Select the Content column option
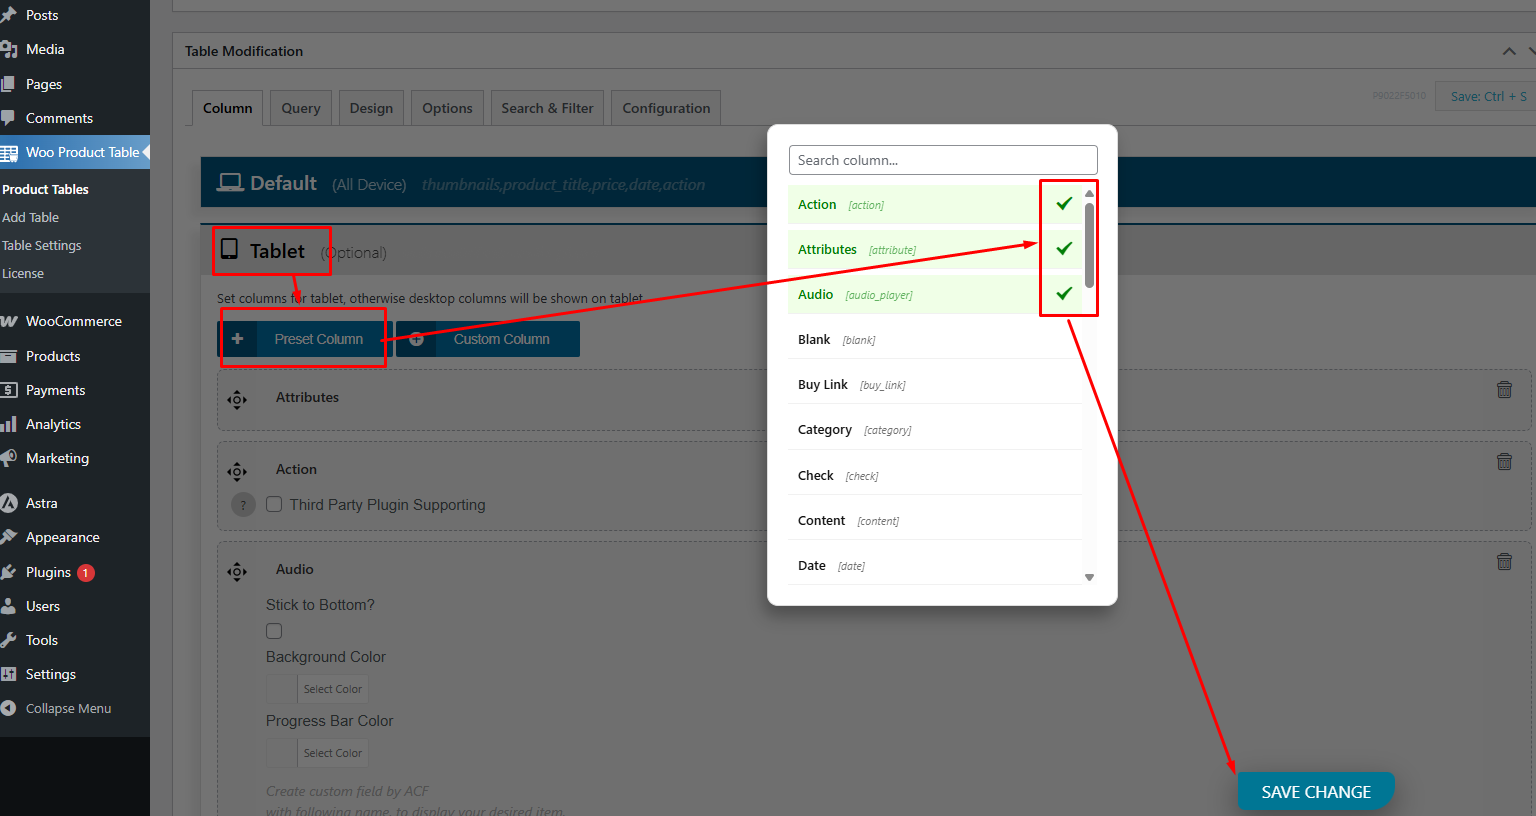Viewport: 1536px width, 816px height. pos(934,521)
